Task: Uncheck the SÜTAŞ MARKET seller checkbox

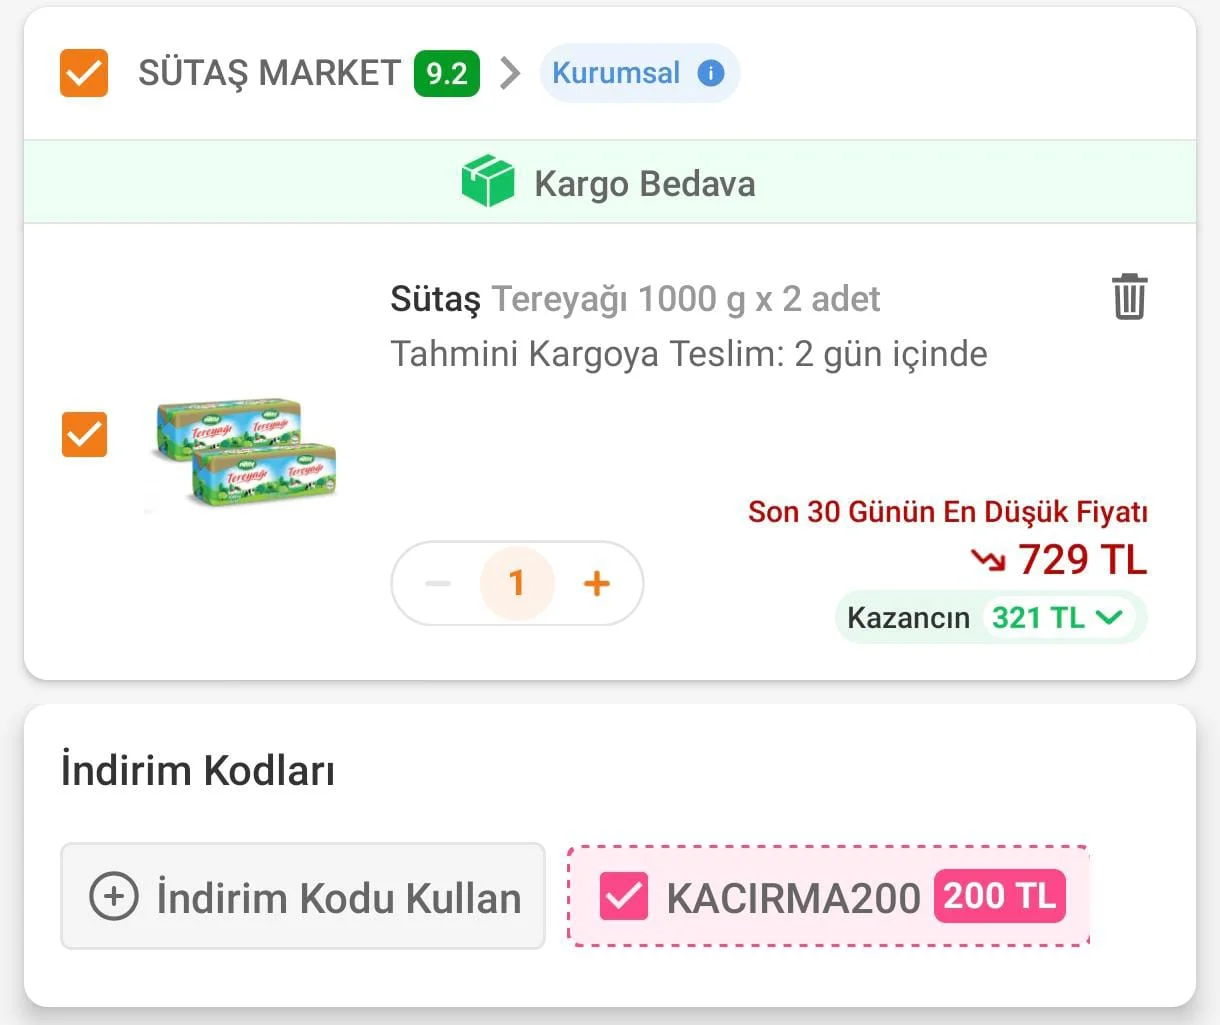Action: (84, 73)
